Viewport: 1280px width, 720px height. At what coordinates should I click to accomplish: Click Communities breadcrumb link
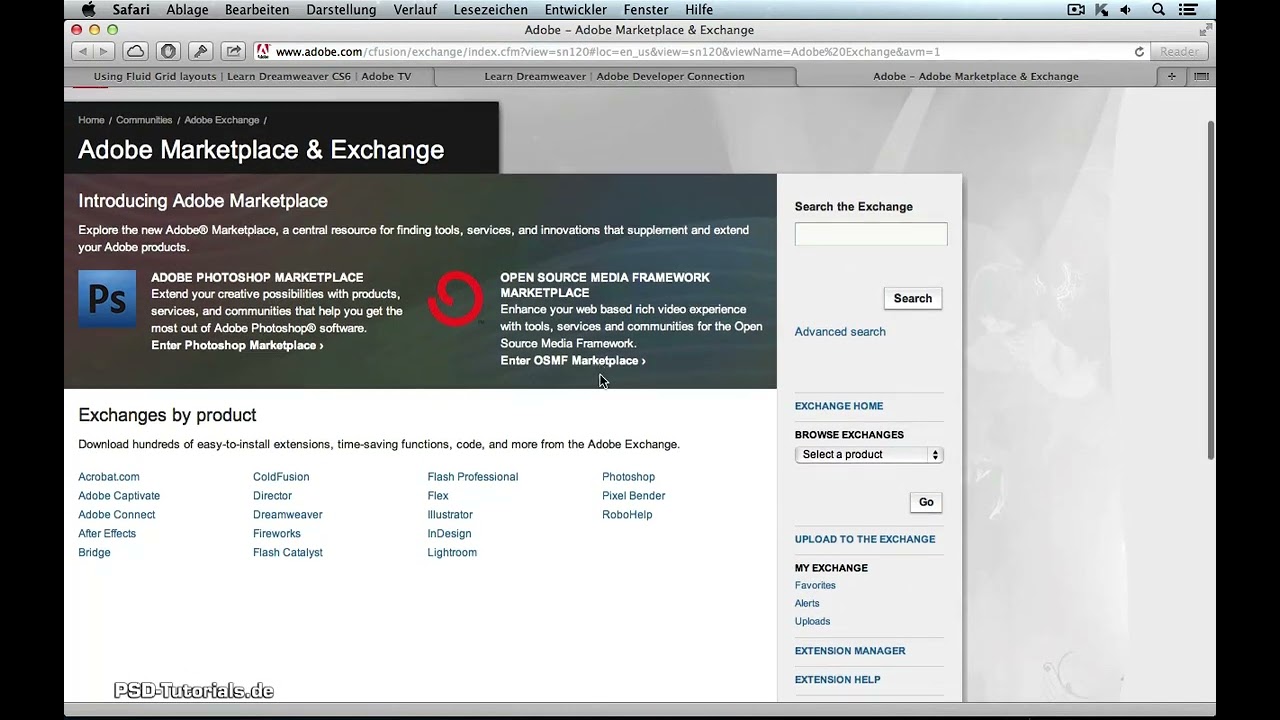[144, 120]
